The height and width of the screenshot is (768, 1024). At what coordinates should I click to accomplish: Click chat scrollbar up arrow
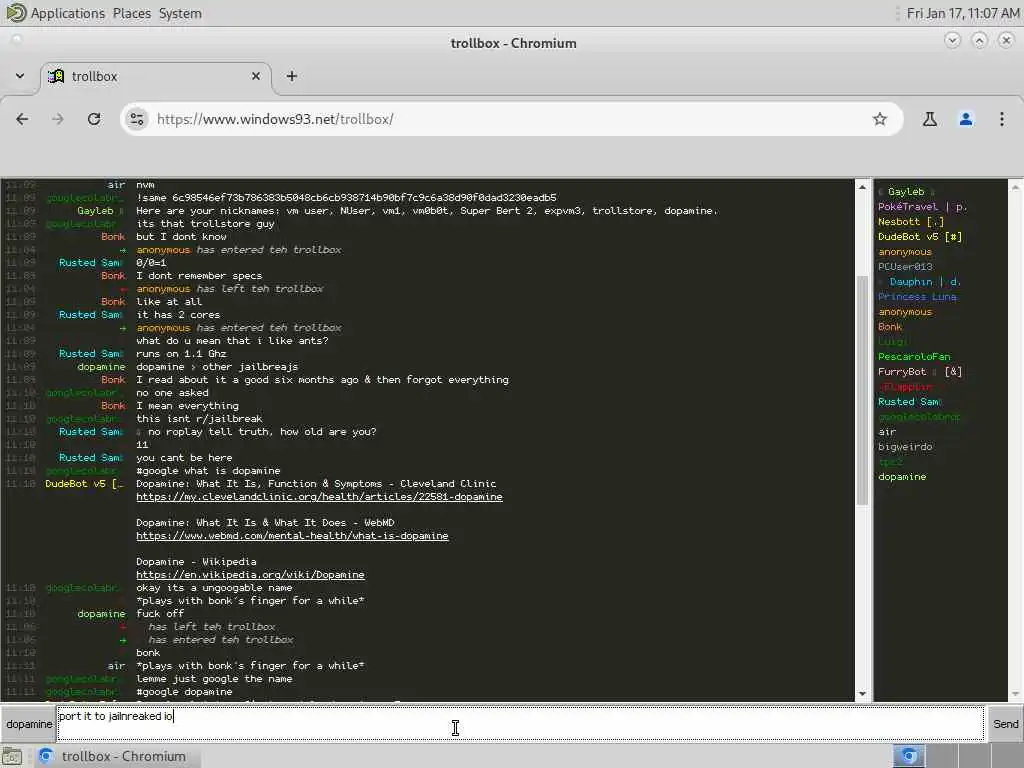(862, 187)
